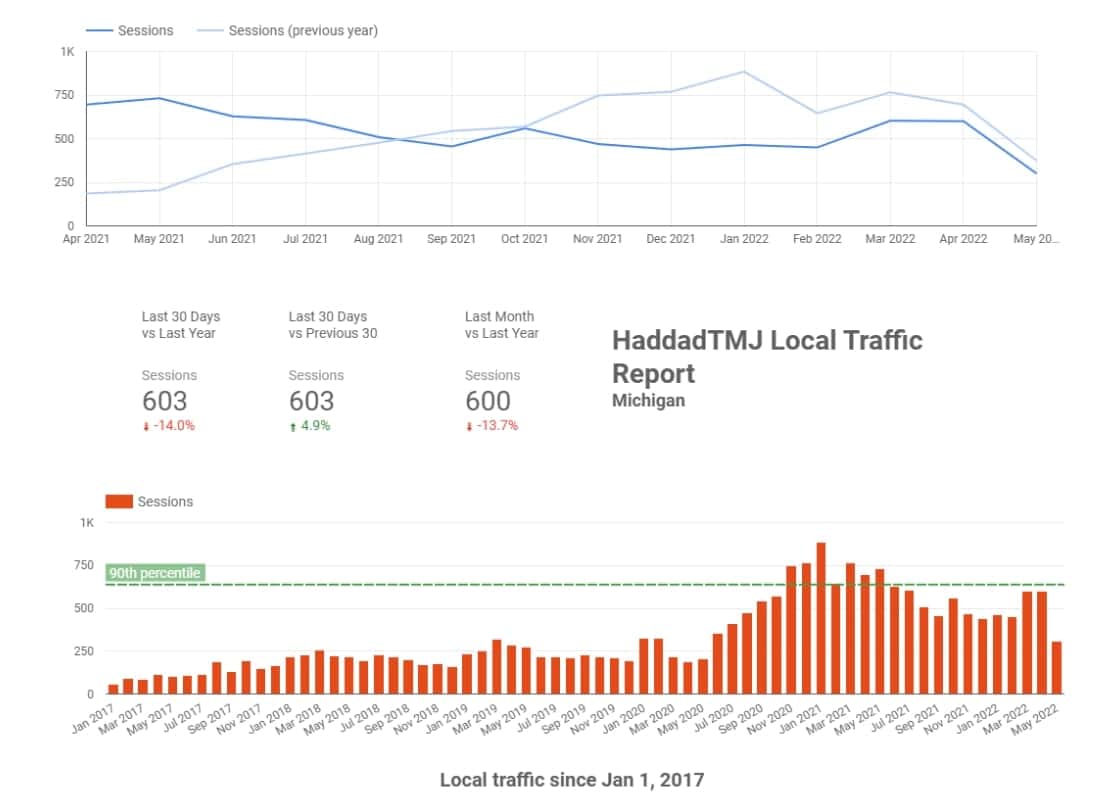
Task: Click the 'Mar 2022' axis label in line chart
Action: 890,239
